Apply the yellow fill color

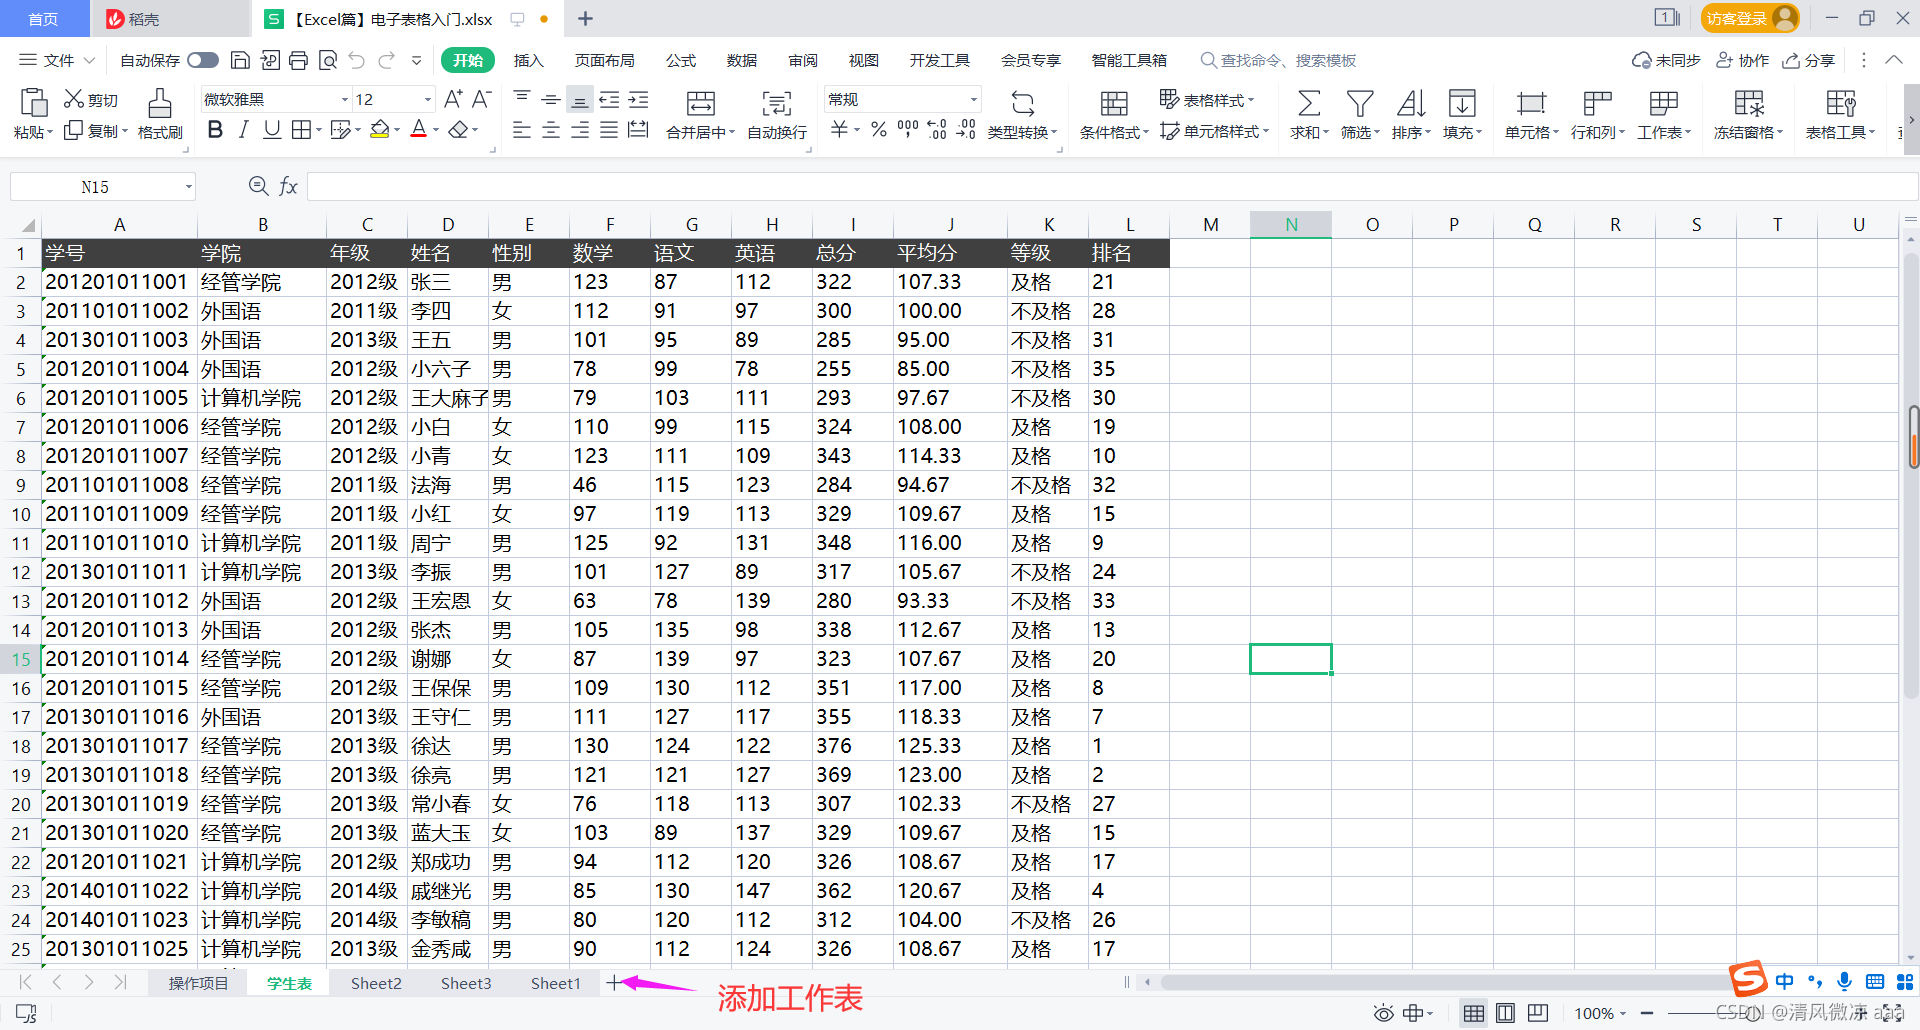tap(379, 130)
